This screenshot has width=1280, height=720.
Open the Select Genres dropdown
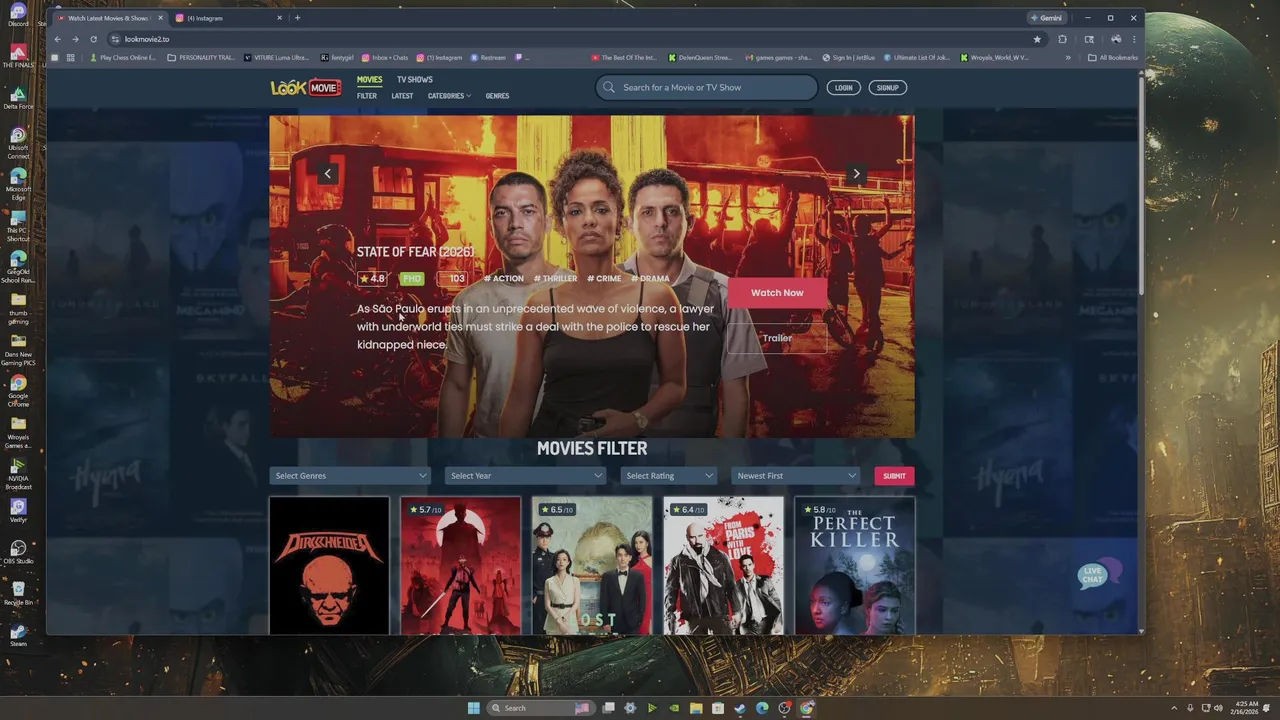pyautogui.click(x=350, y=476)
